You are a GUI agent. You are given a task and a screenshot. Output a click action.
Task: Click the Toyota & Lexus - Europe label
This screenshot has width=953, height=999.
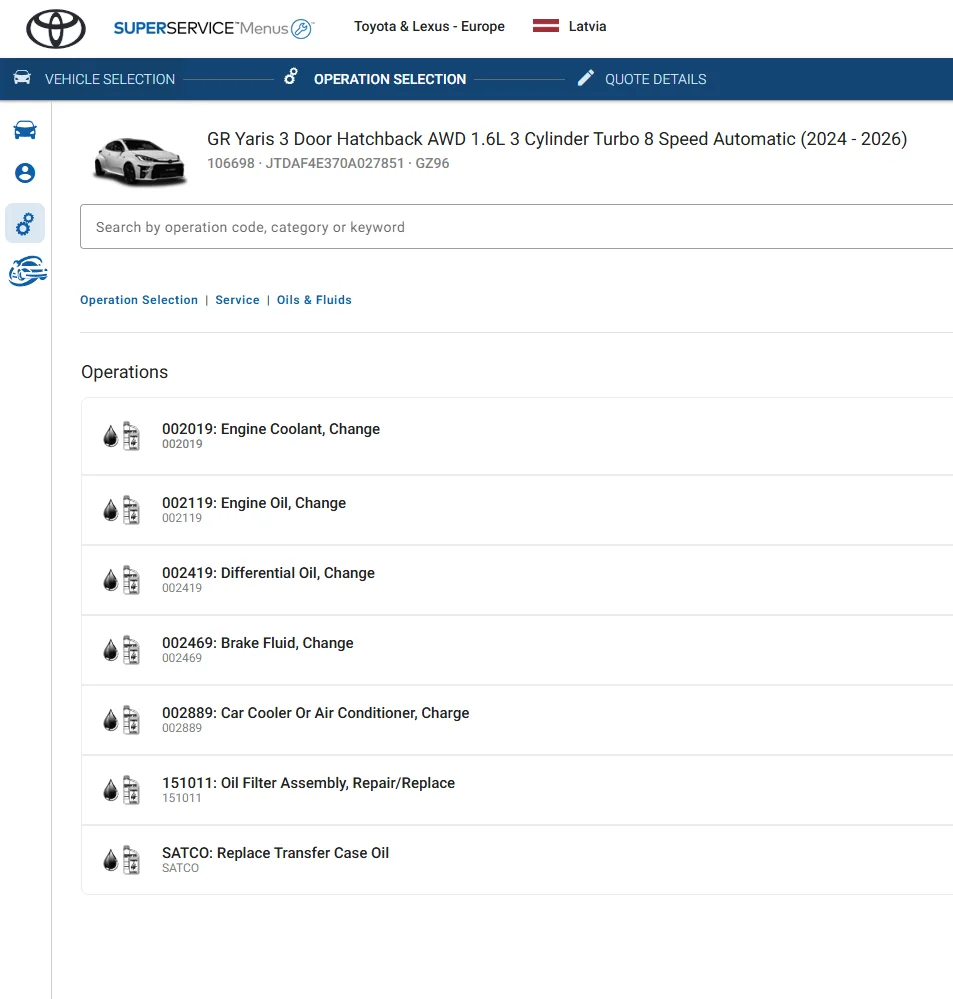pyautogui.click(x=429, y=26)
